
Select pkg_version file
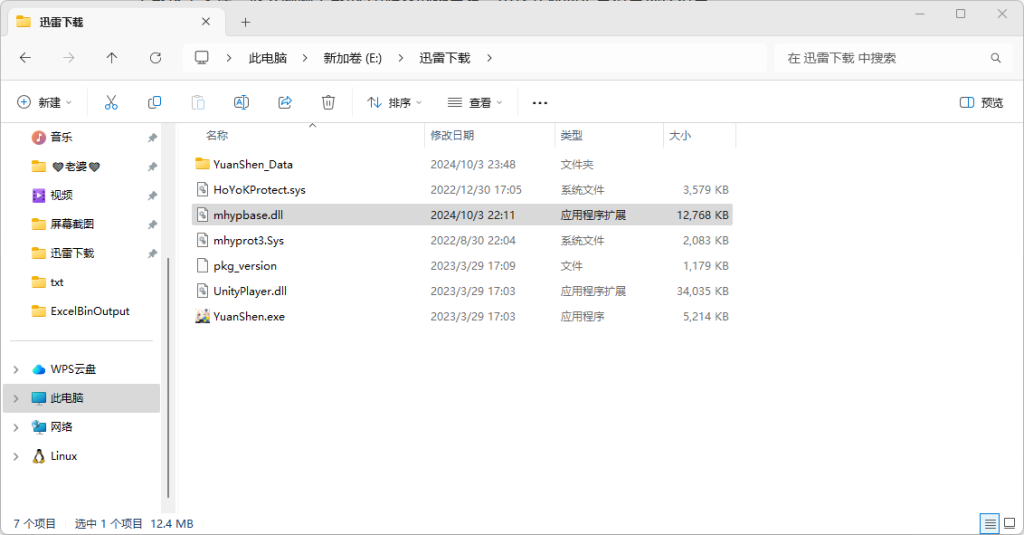coord(462,266)
